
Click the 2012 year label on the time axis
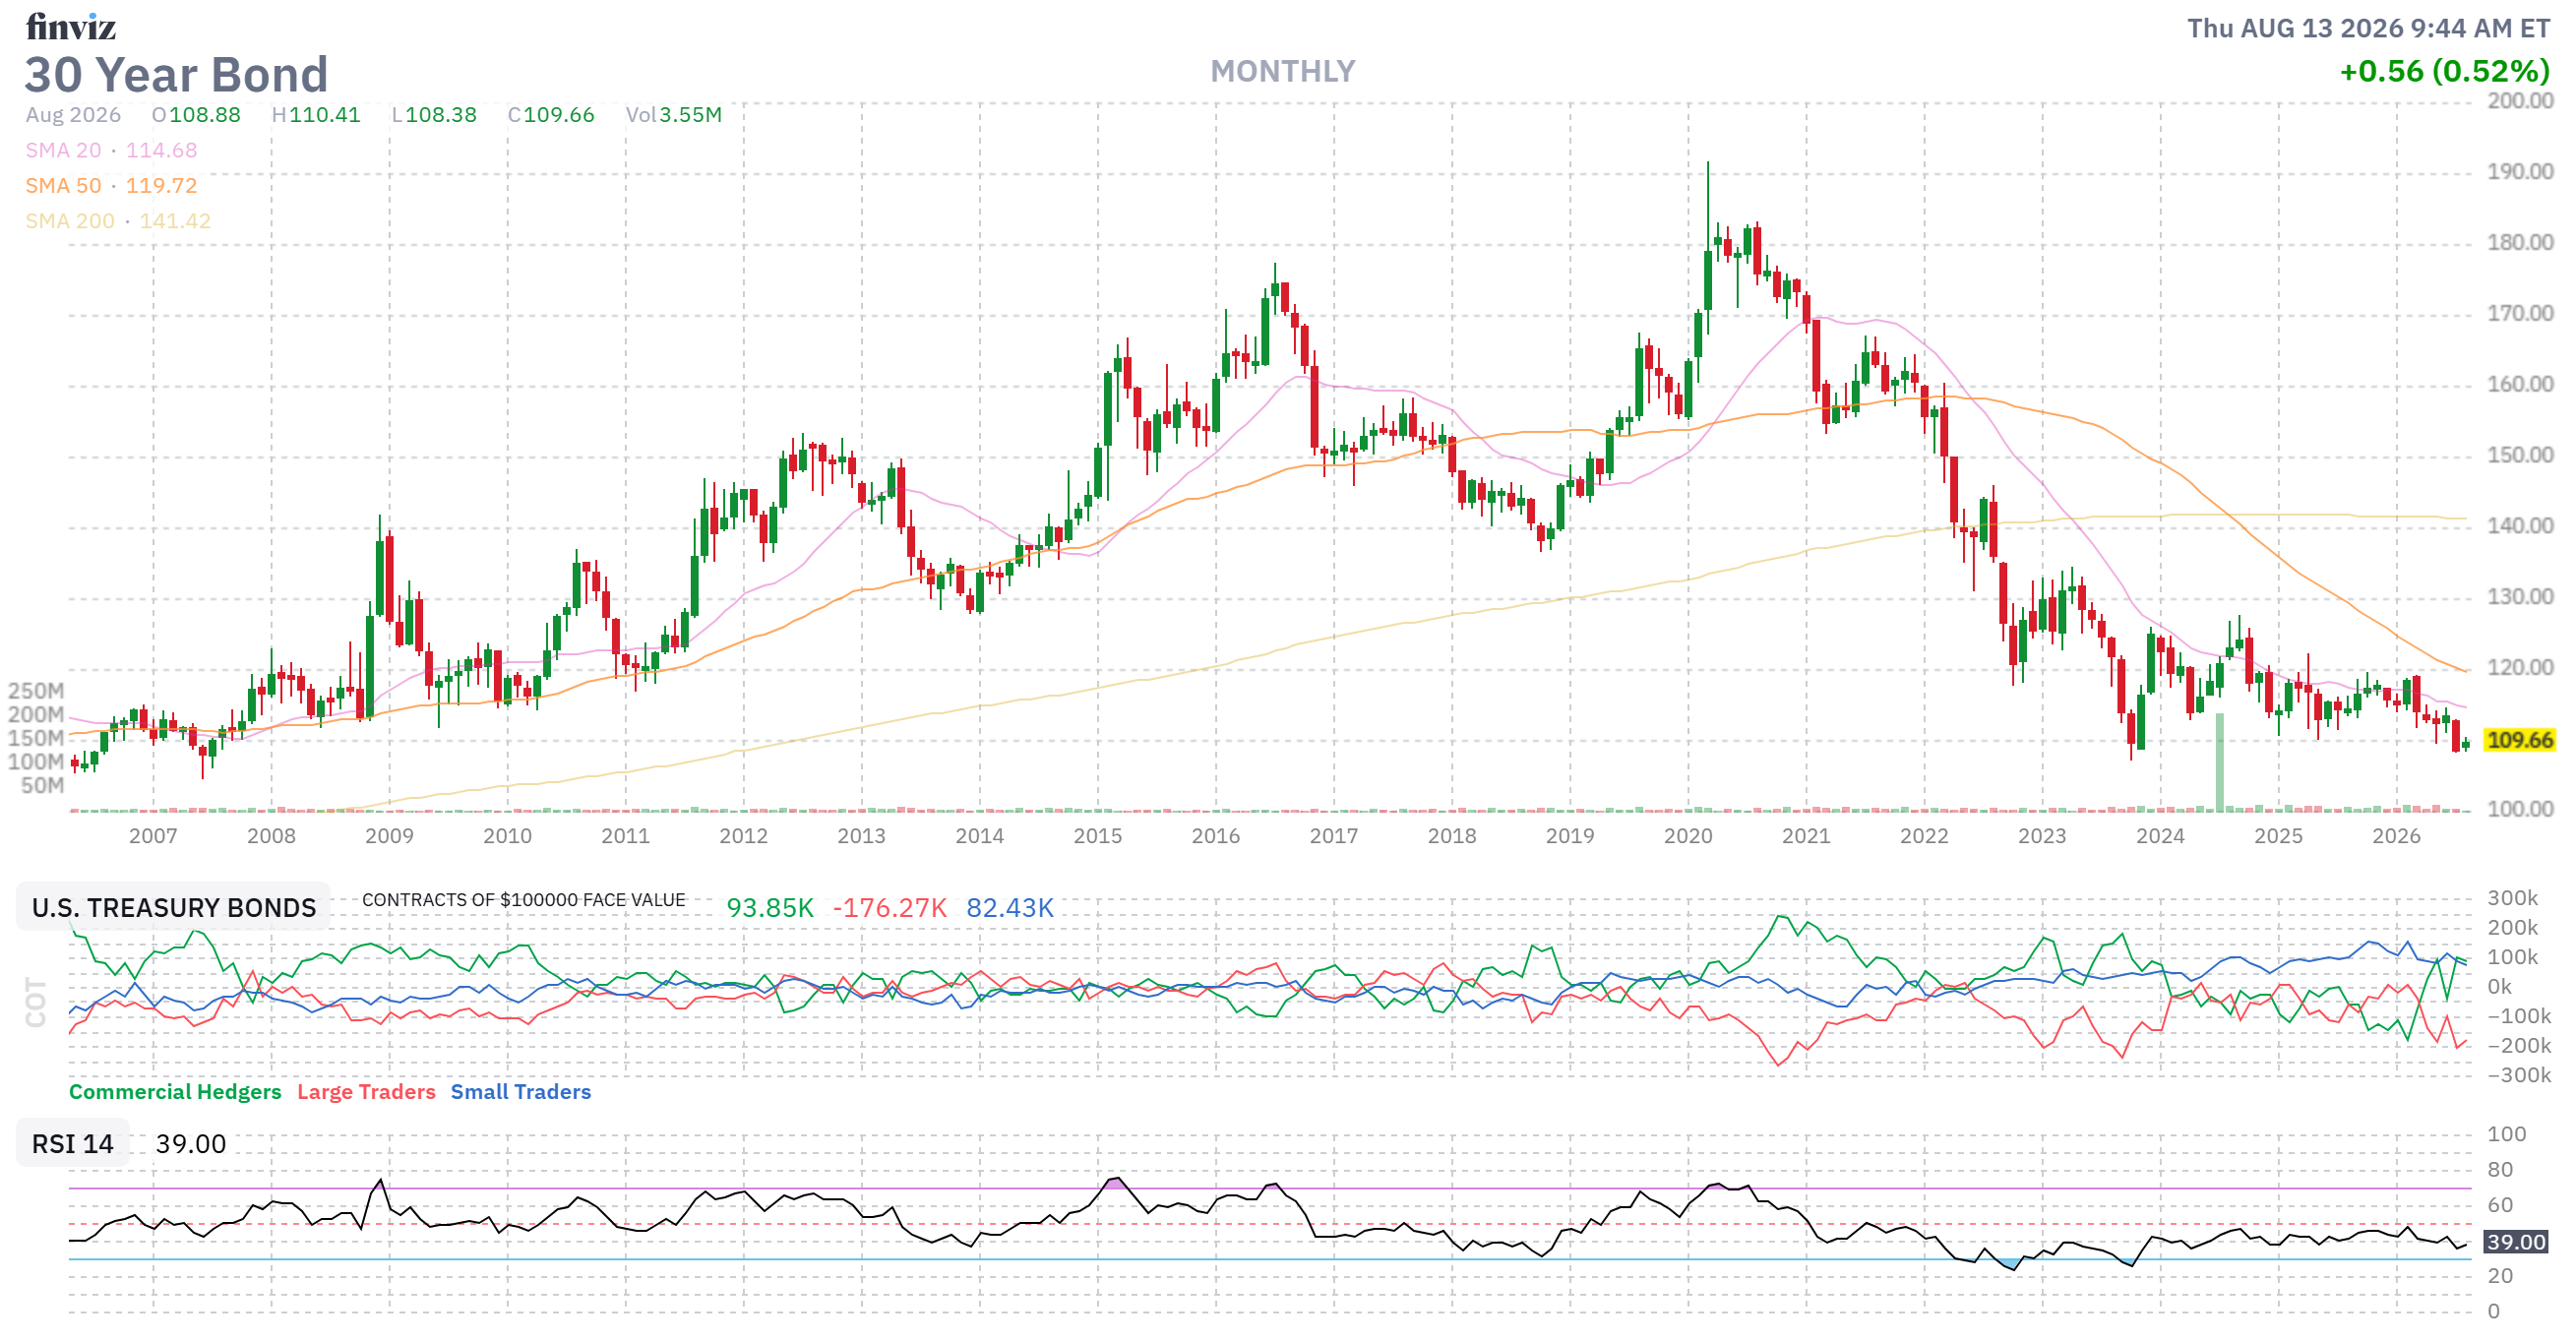coord(743,836)
